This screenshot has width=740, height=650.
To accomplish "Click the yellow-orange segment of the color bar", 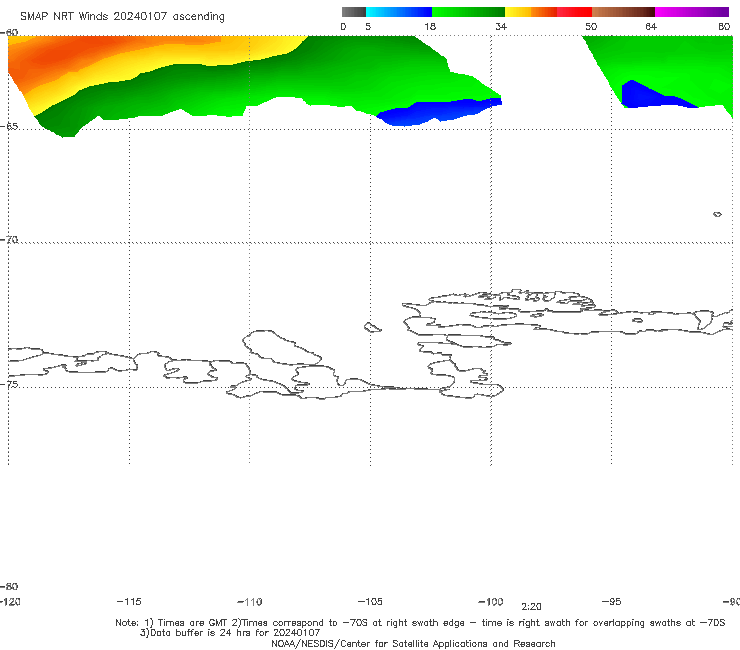I will pos(531,12).
